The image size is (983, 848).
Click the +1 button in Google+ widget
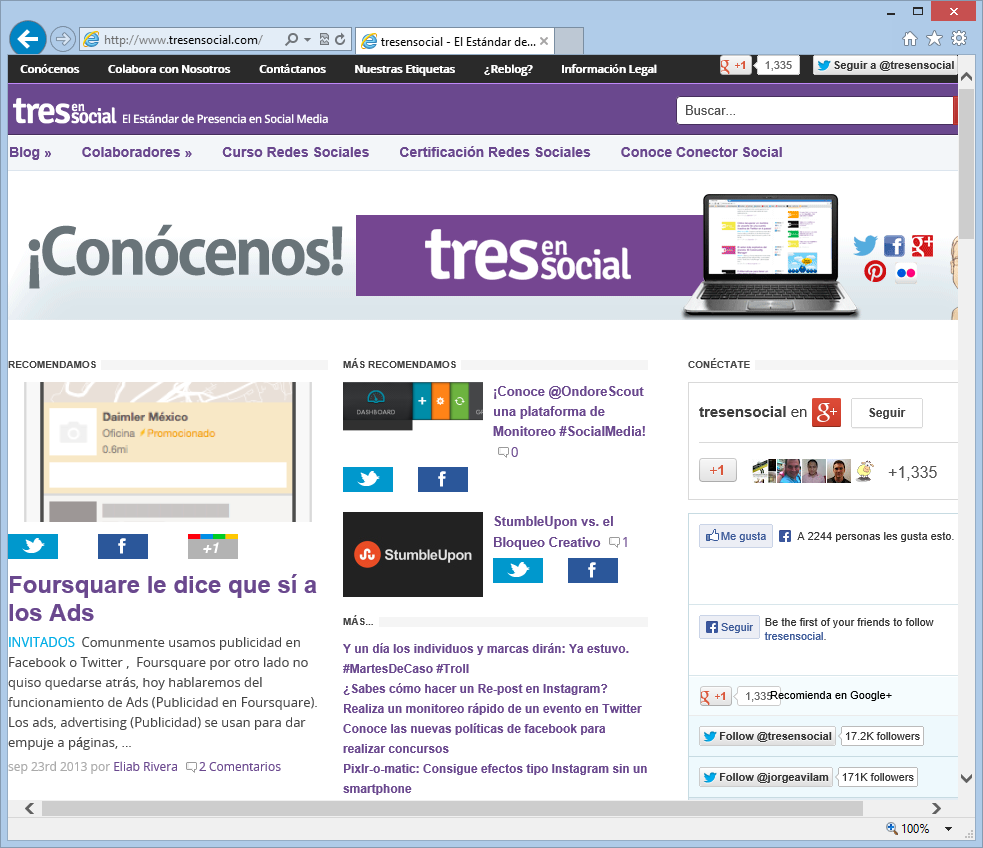click(x=717, y=470)
